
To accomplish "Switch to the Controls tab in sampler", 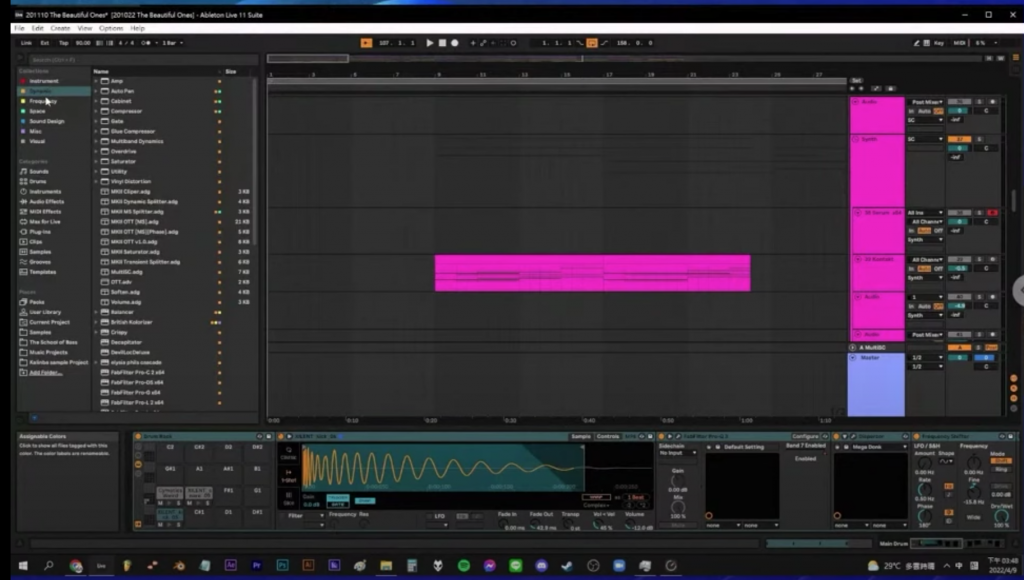I will 607,436.
